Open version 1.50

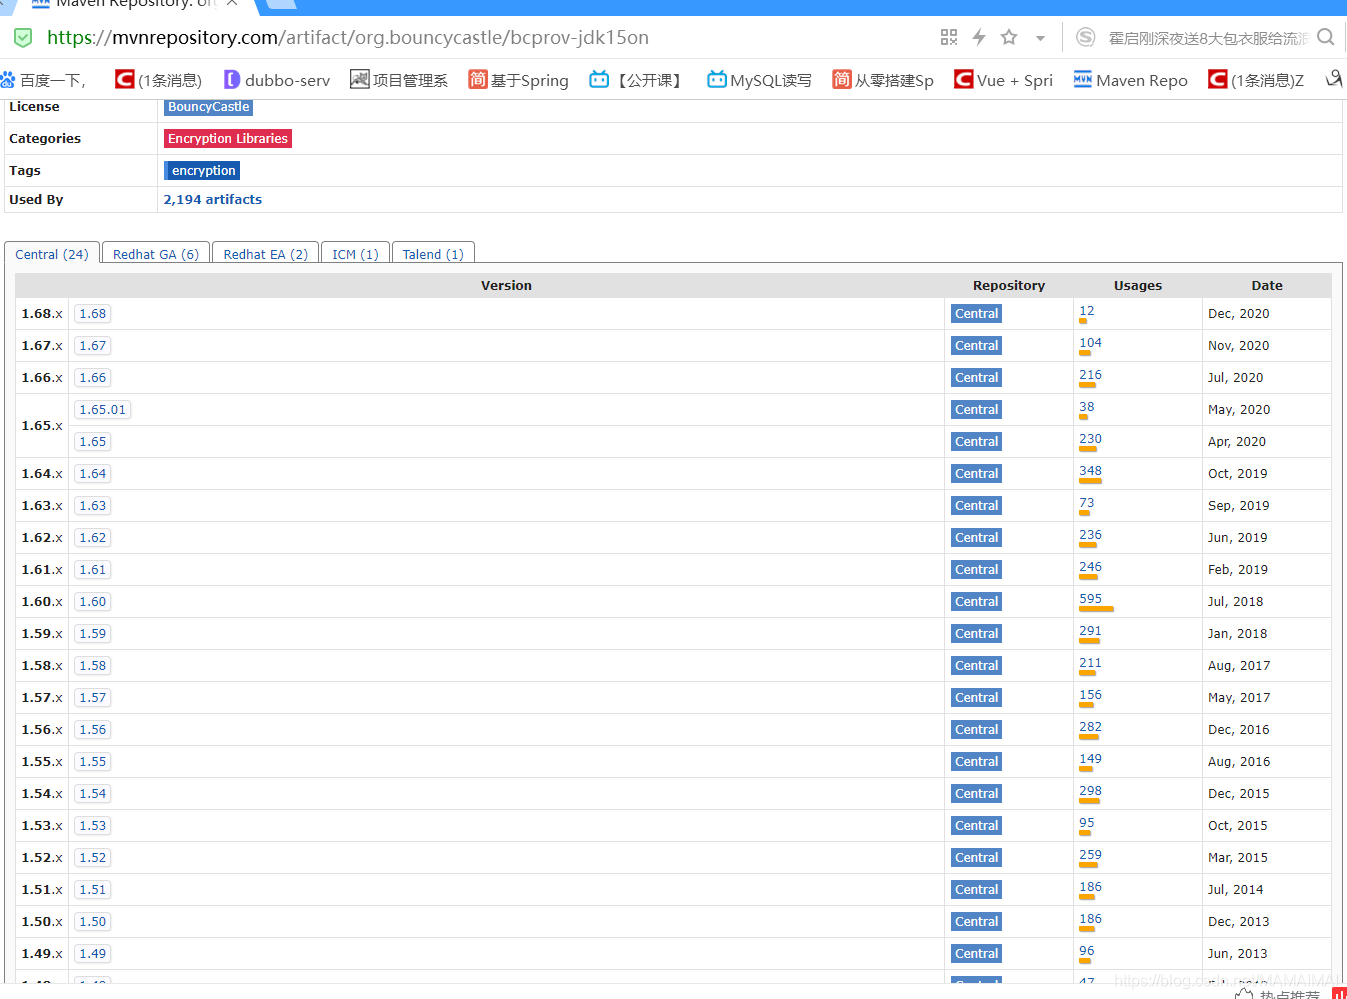click(x=93, y=922)
